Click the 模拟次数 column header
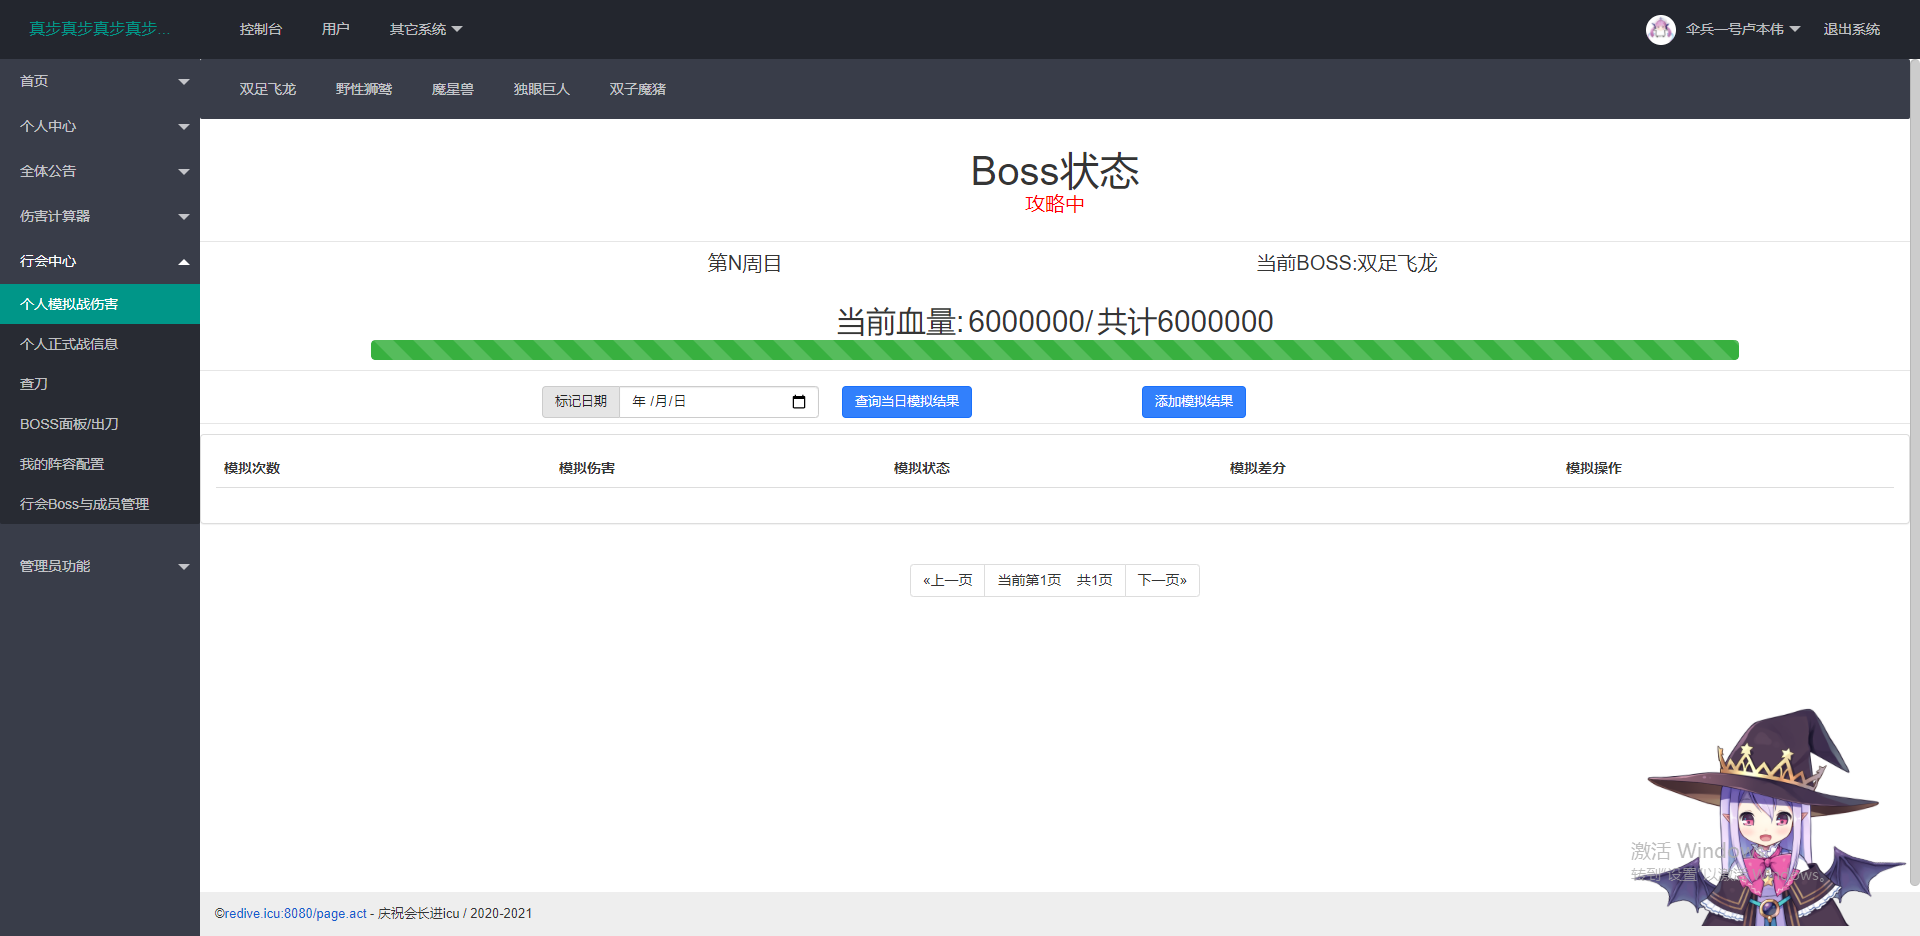1920x936 pixels. (252, 468)
